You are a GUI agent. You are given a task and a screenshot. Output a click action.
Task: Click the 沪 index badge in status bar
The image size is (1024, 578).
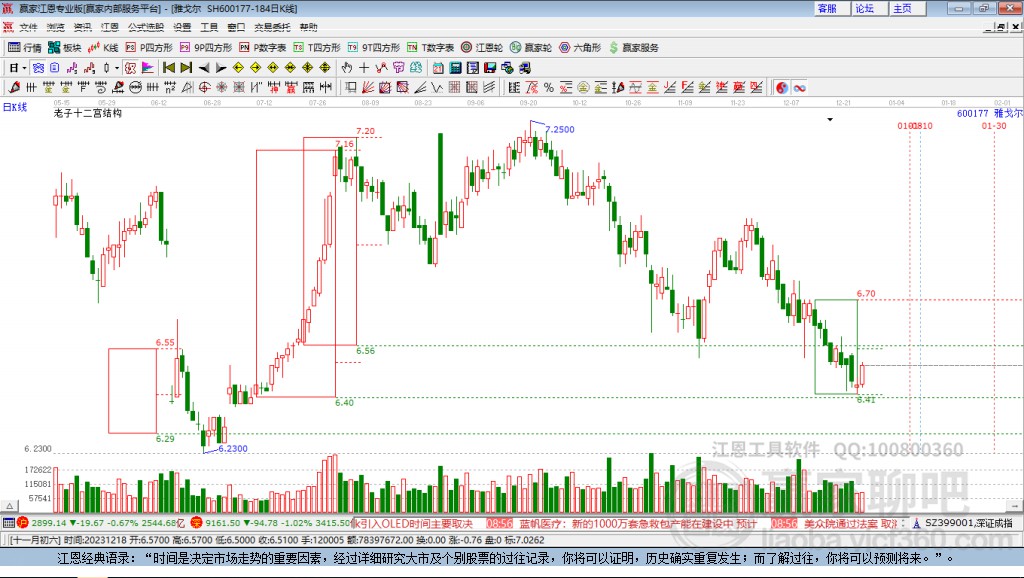click(x=23, y=522)
